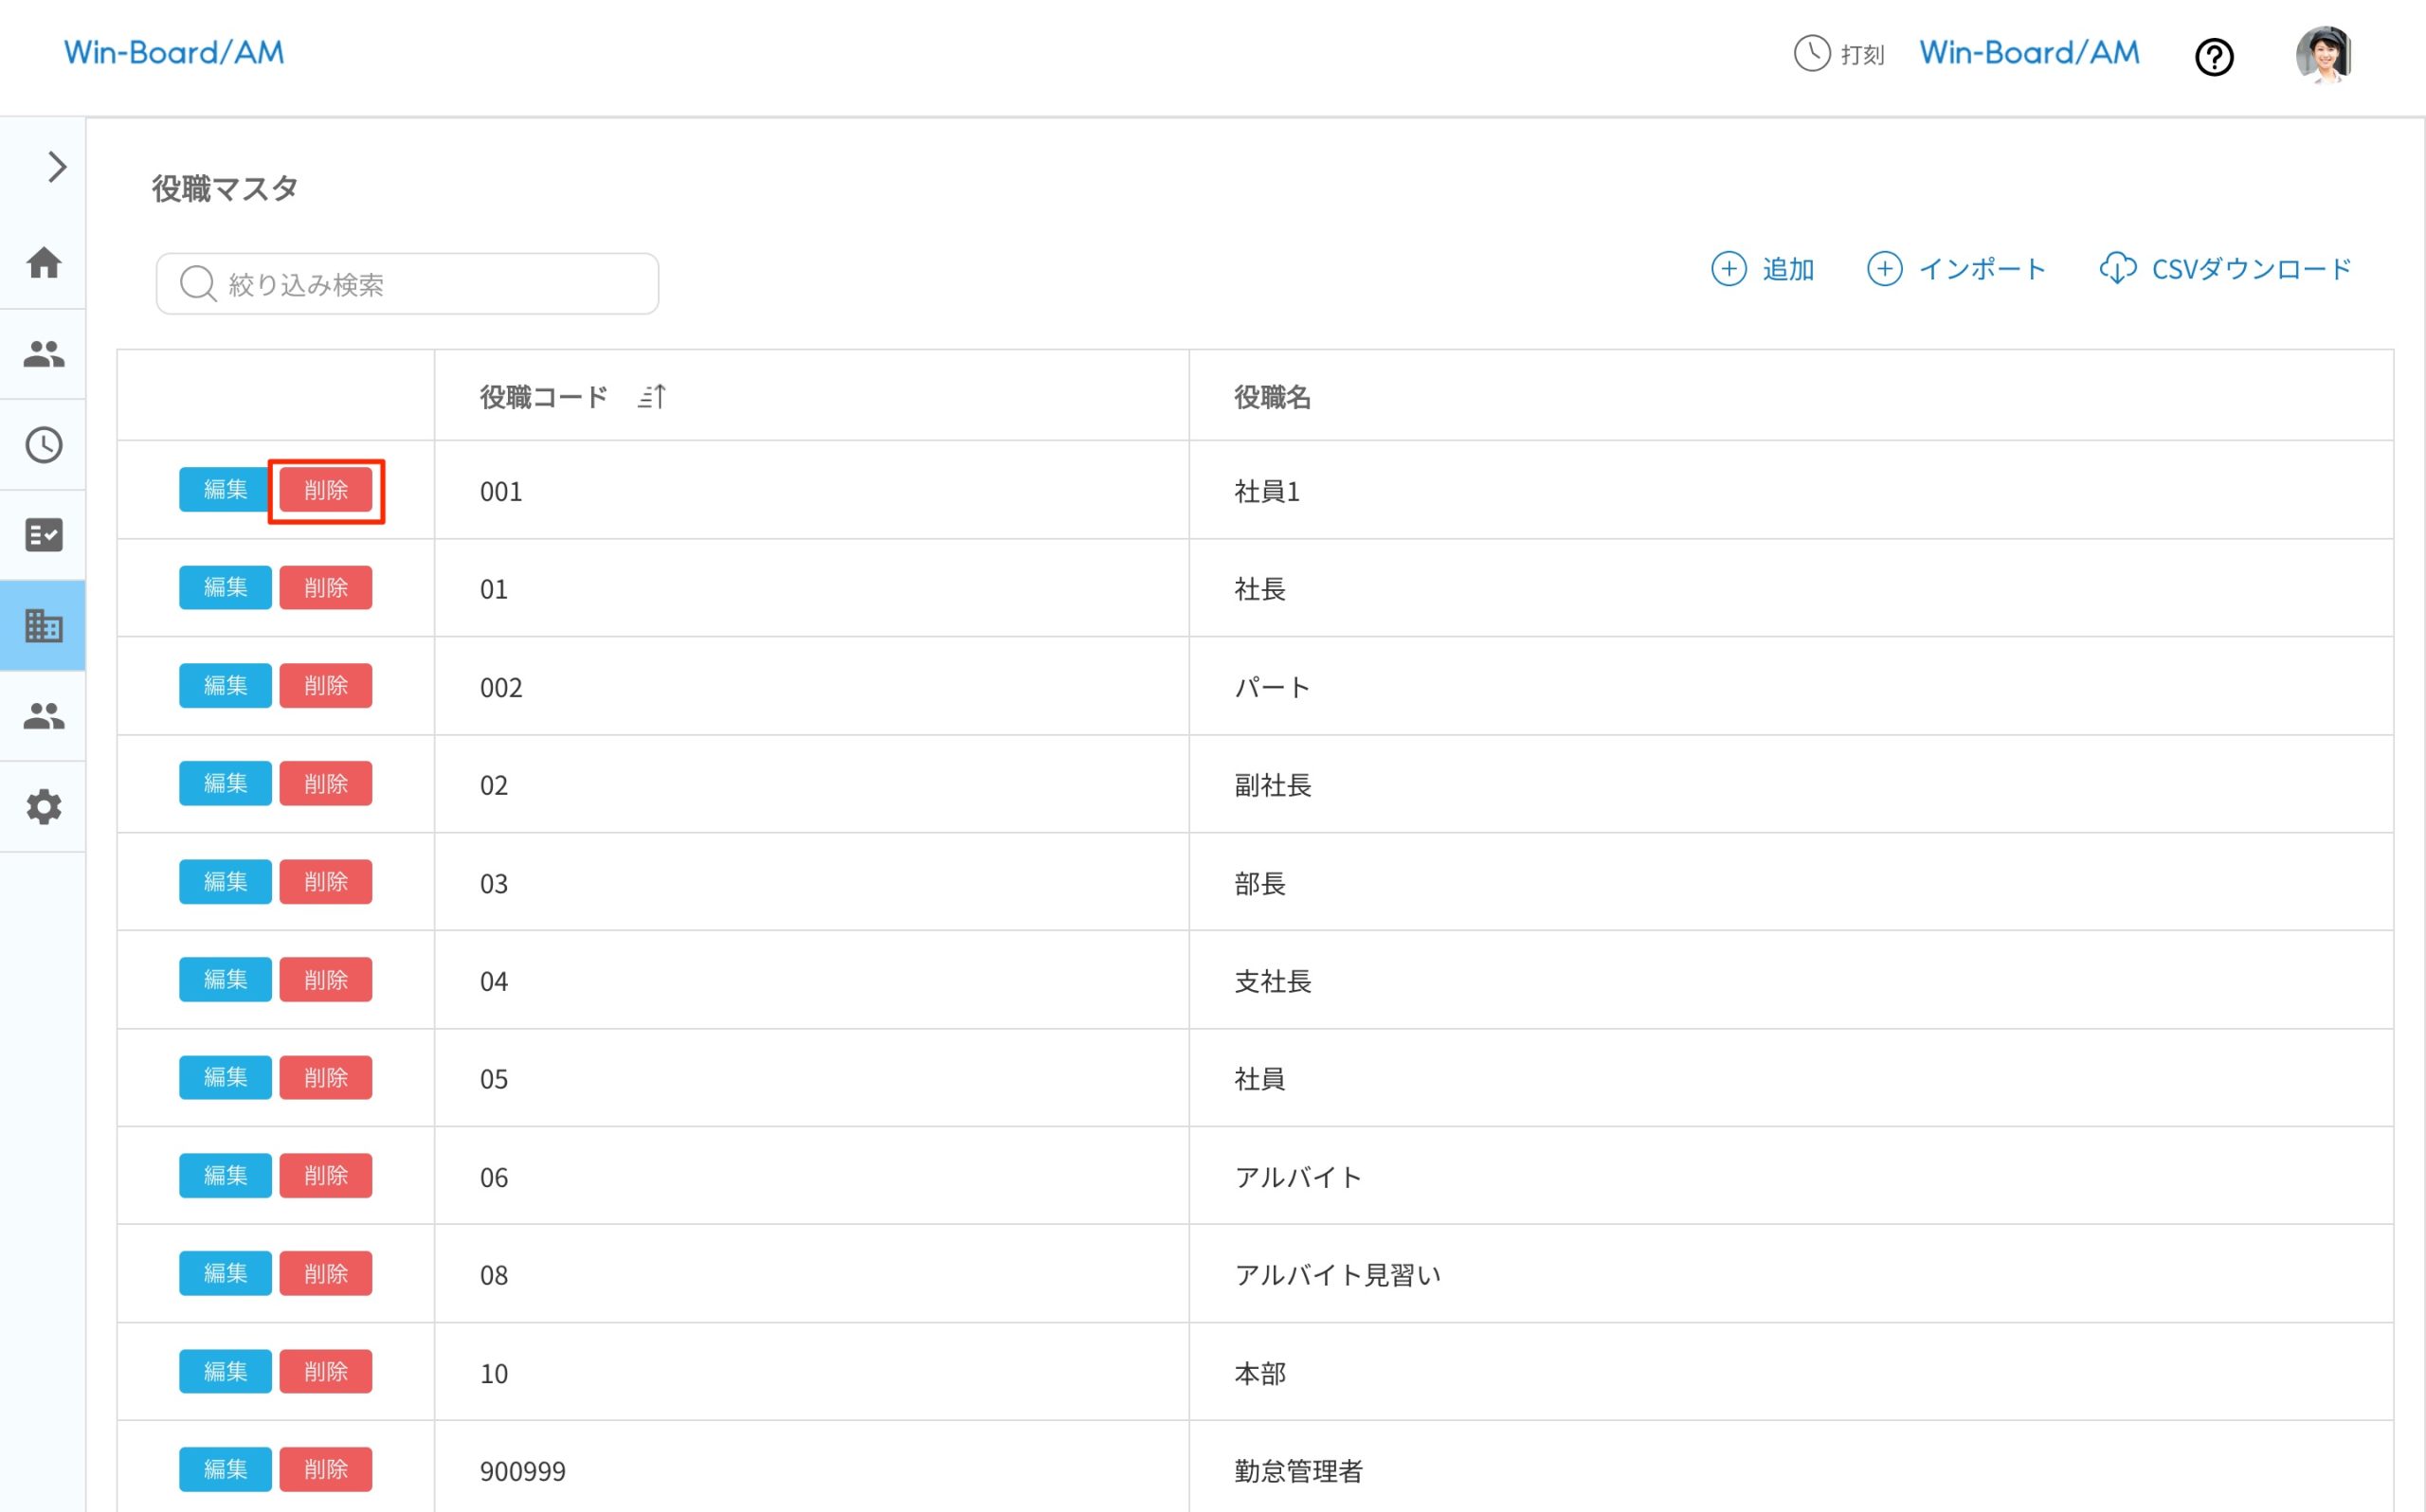Open the help question mark icon

(x=2215, y=57)
